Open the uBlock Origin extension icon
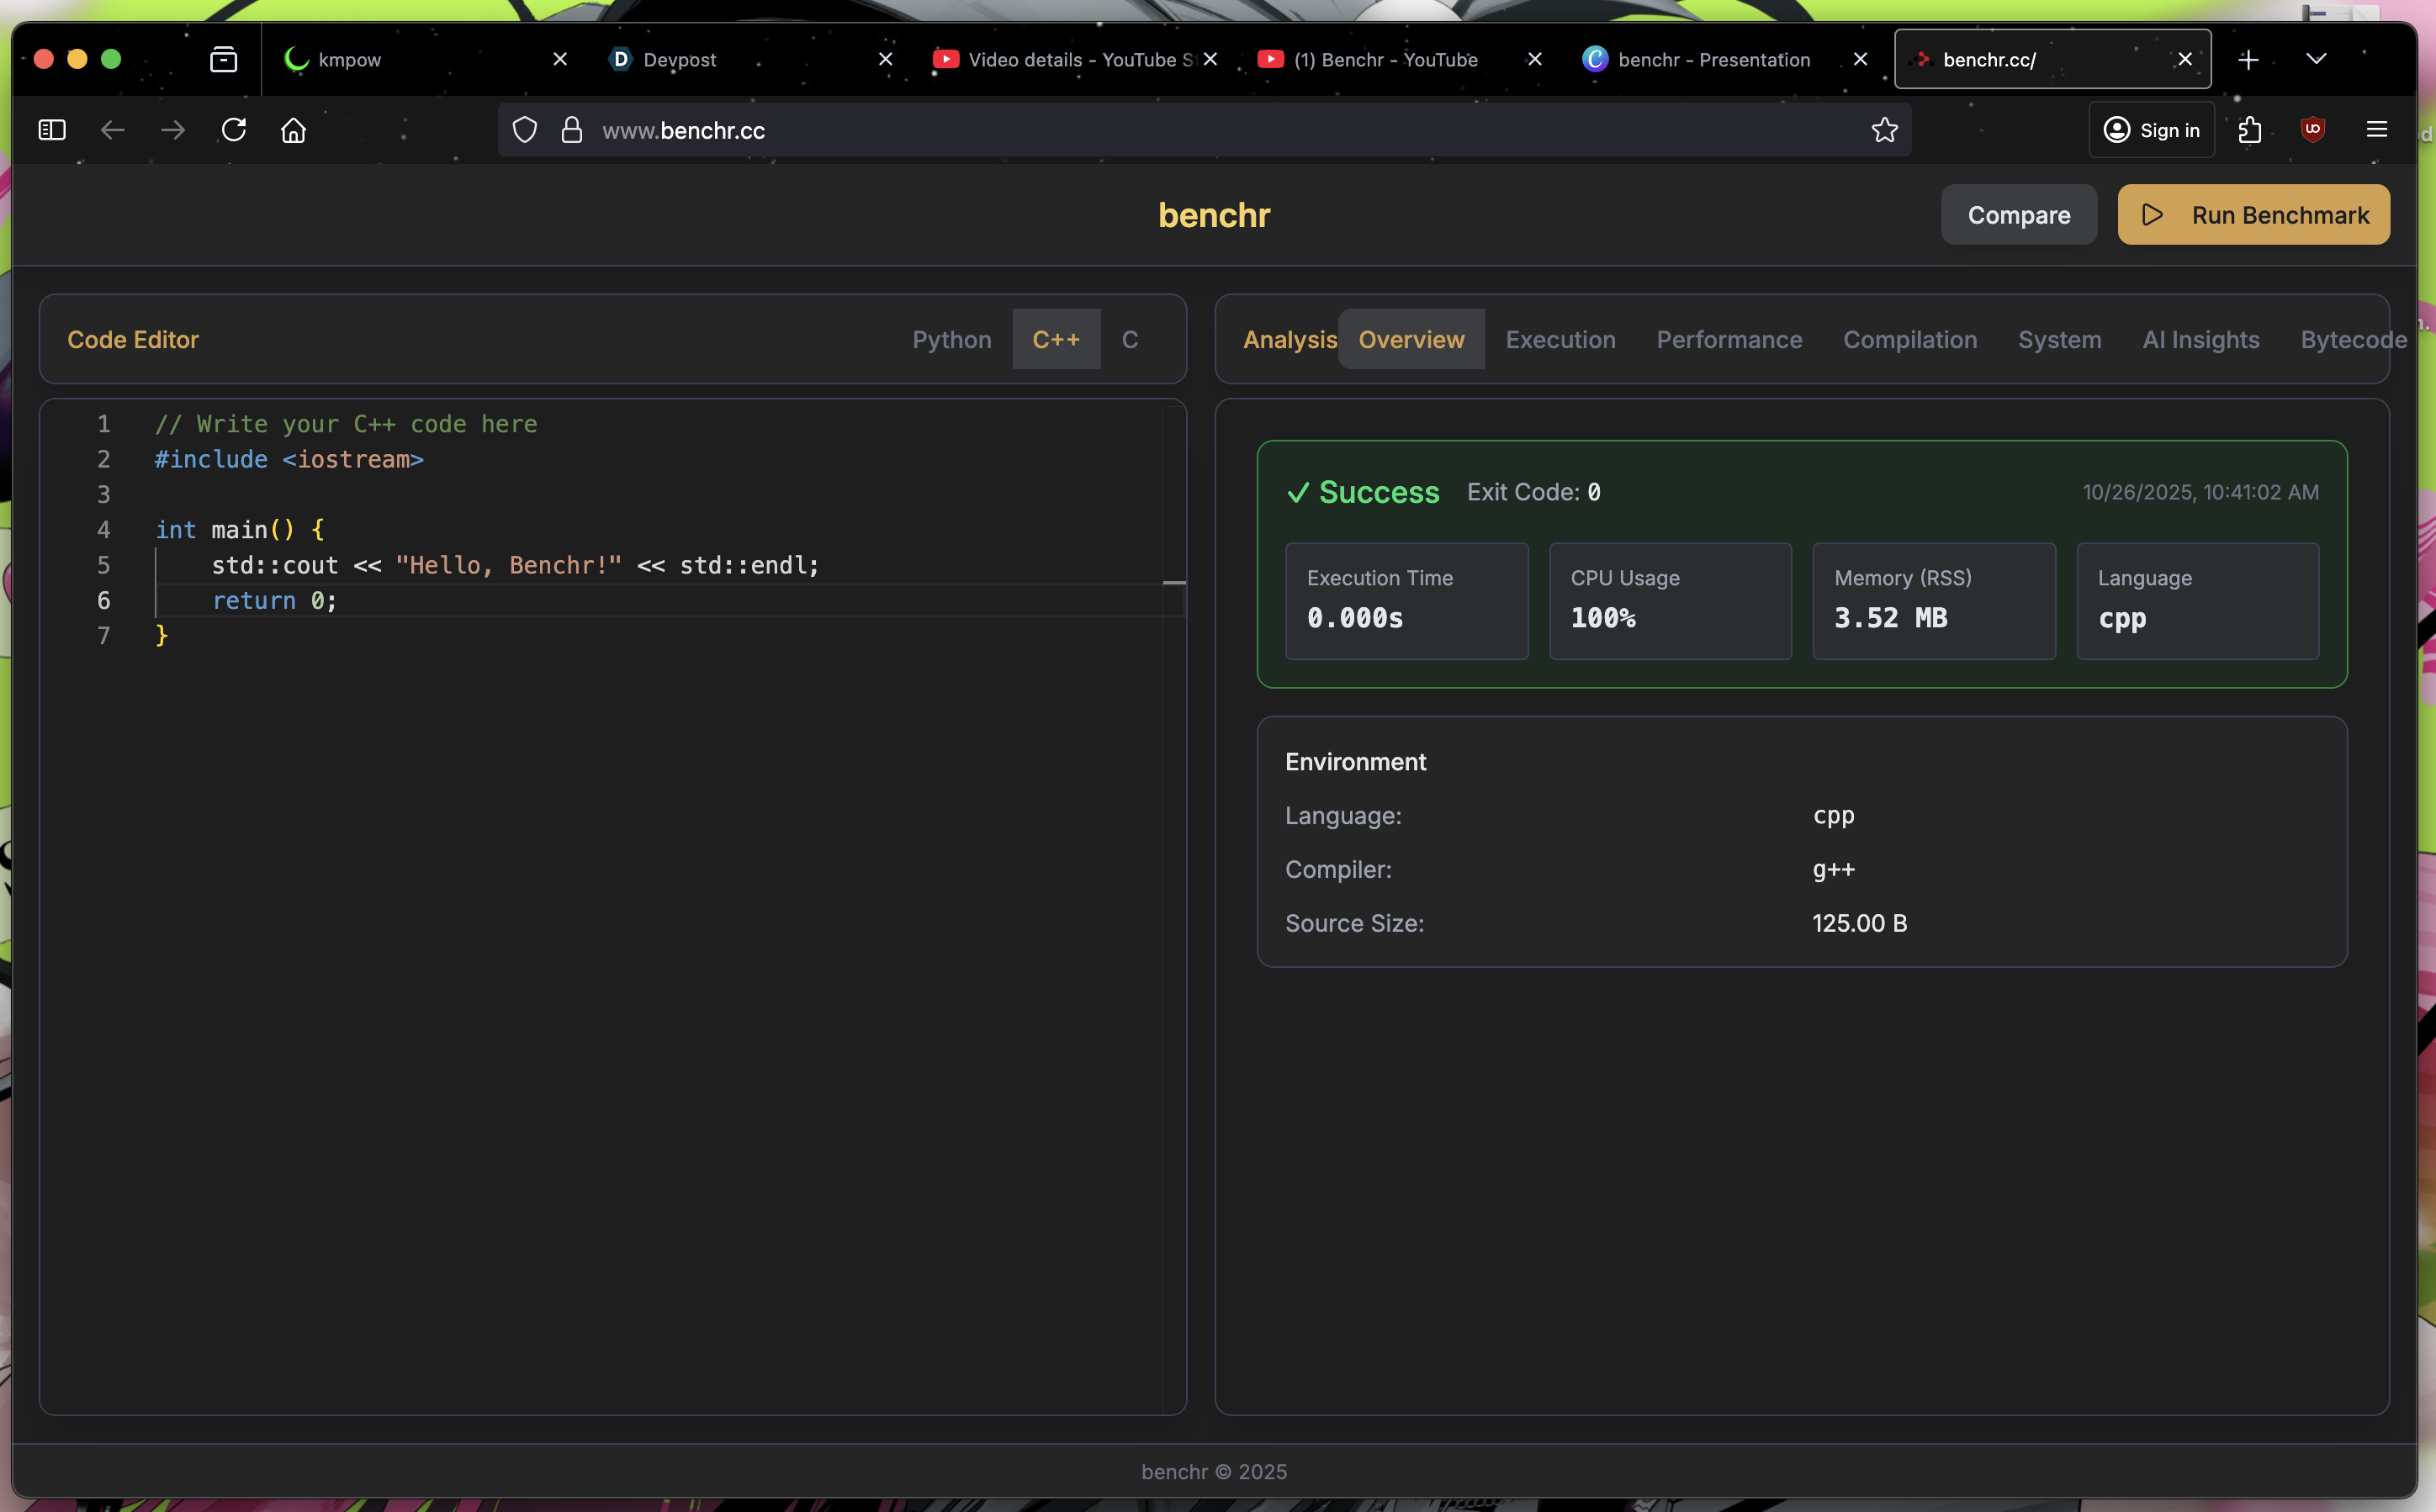 point(2312,130)
